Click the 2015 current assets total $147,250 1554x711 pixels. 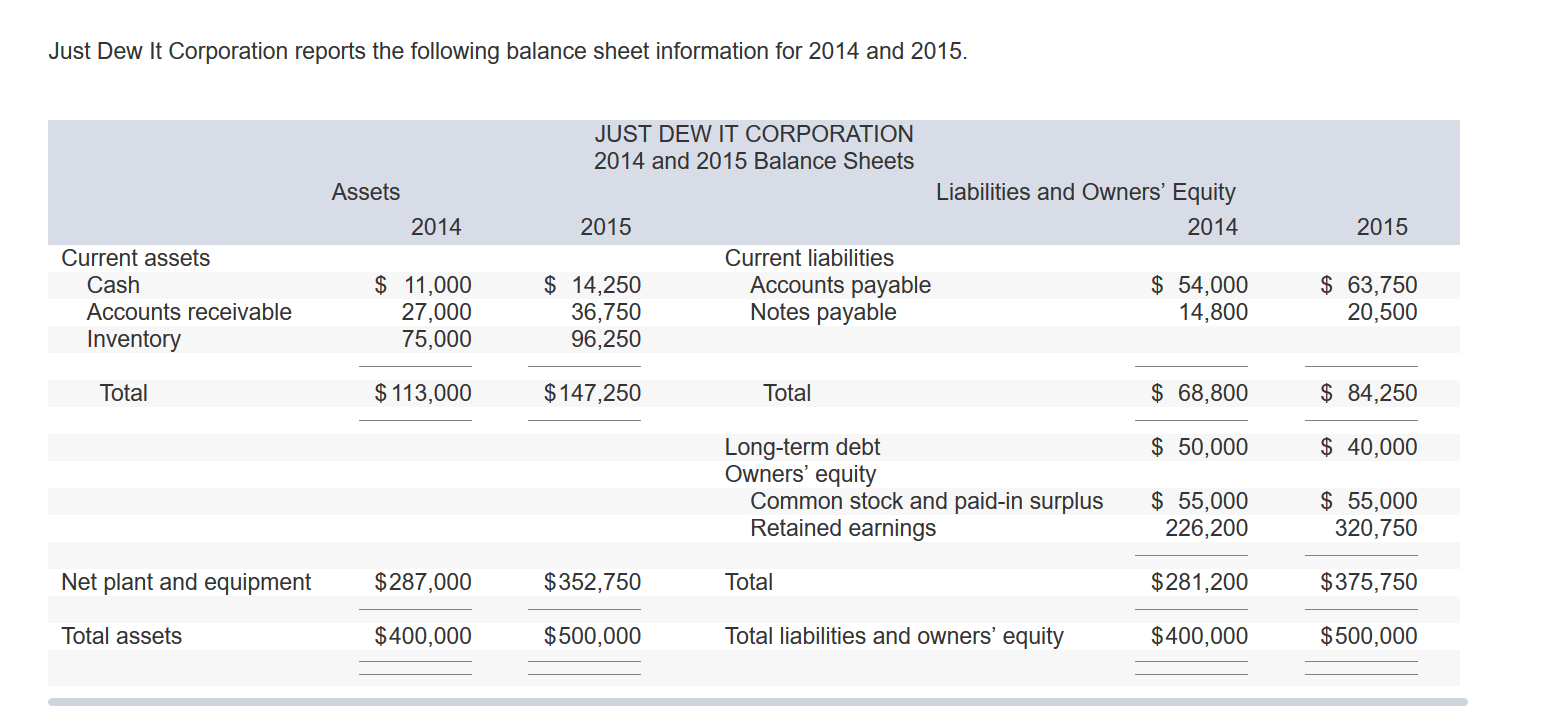592,393
